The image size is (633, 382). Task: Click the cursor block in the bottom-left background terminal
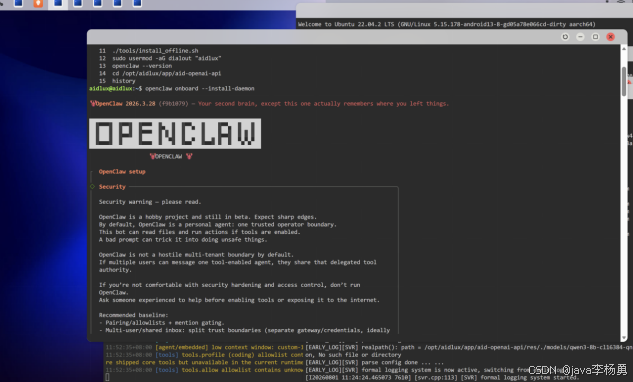click(x=107, y=377)
